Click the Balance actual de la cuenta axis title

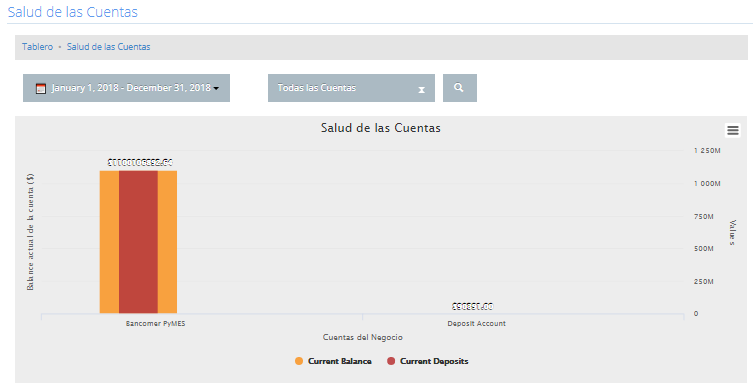30,232
